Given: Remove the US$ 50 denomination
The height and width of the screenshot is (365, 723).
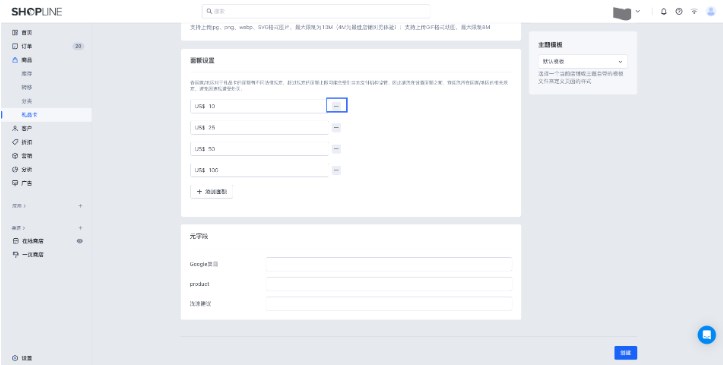Looking at the screenshot, I should pyautogui.click(x=336, y=149).
